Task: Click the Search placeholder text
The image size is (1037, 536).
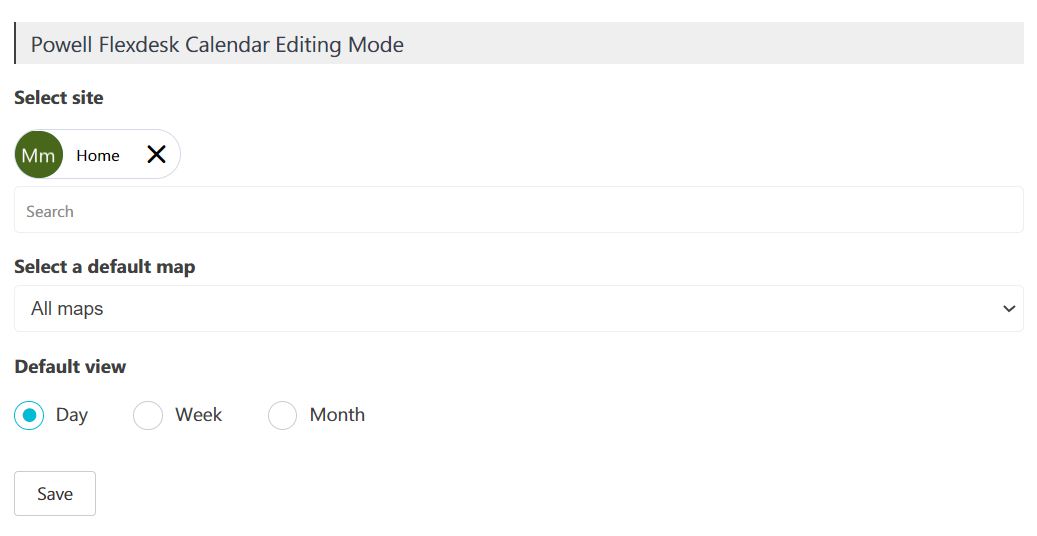Action: (50, 211)
